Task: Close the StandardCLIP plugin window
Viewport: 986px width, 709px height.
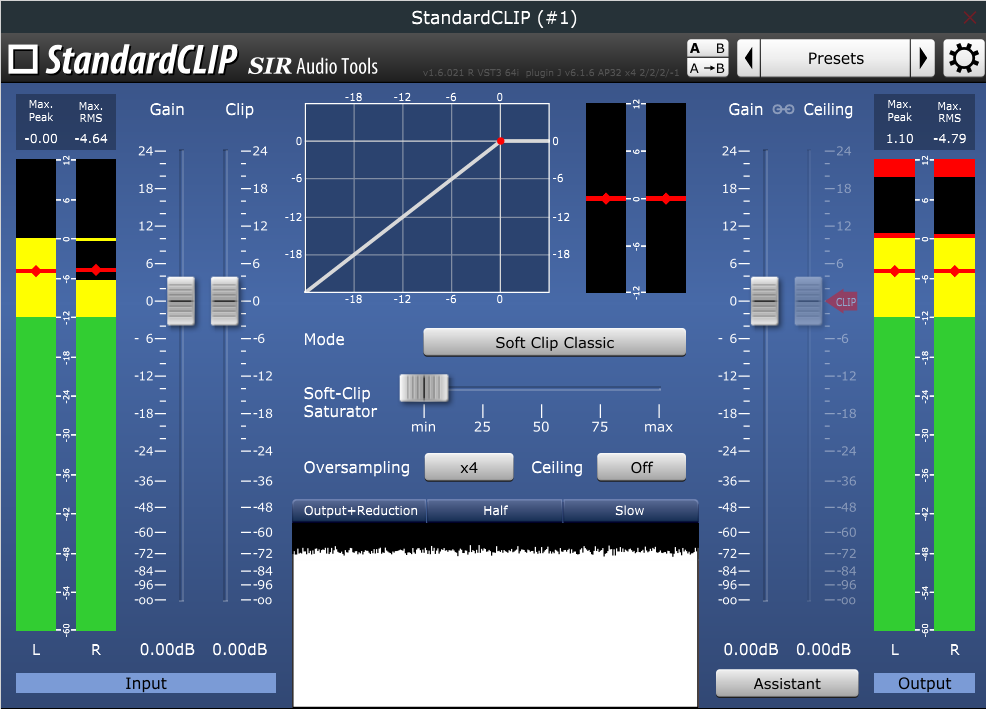Action: [971, 17]
